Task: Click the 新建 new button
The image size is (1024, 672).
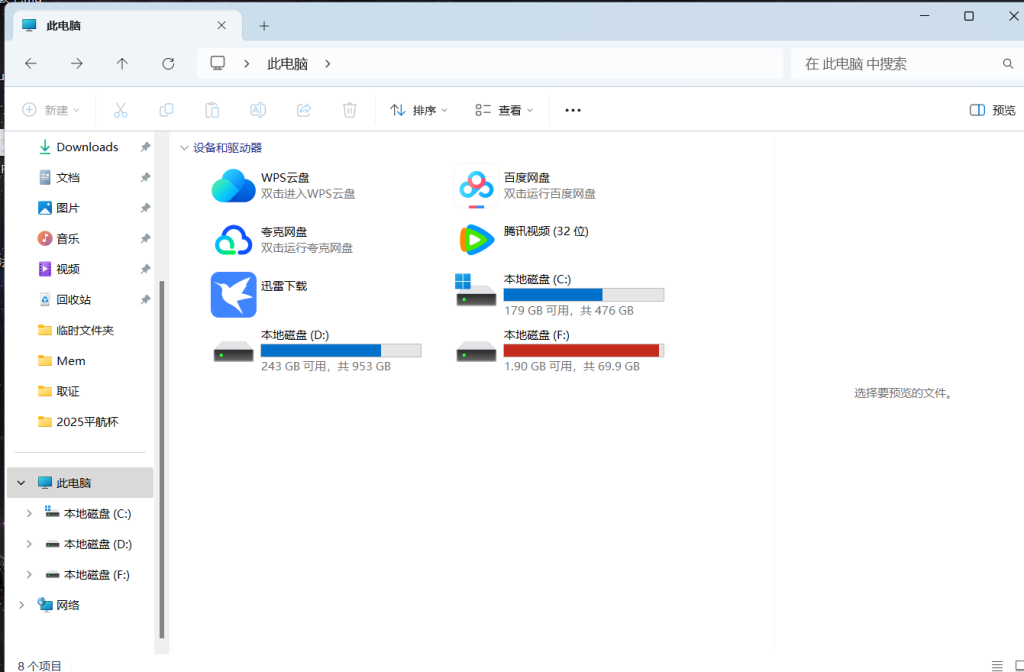Action: (50, 110)
